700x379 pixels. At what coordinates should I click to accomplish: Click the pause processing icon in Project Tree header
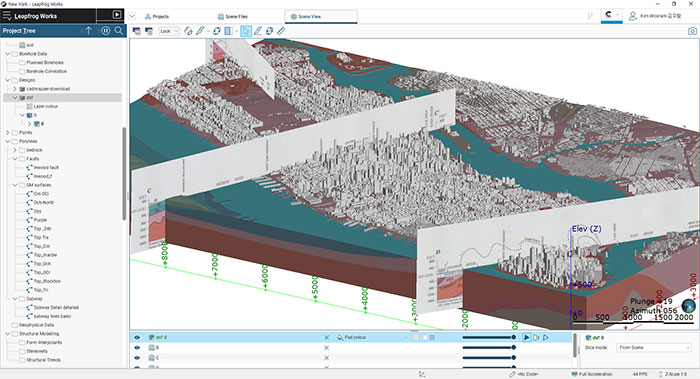105,30
